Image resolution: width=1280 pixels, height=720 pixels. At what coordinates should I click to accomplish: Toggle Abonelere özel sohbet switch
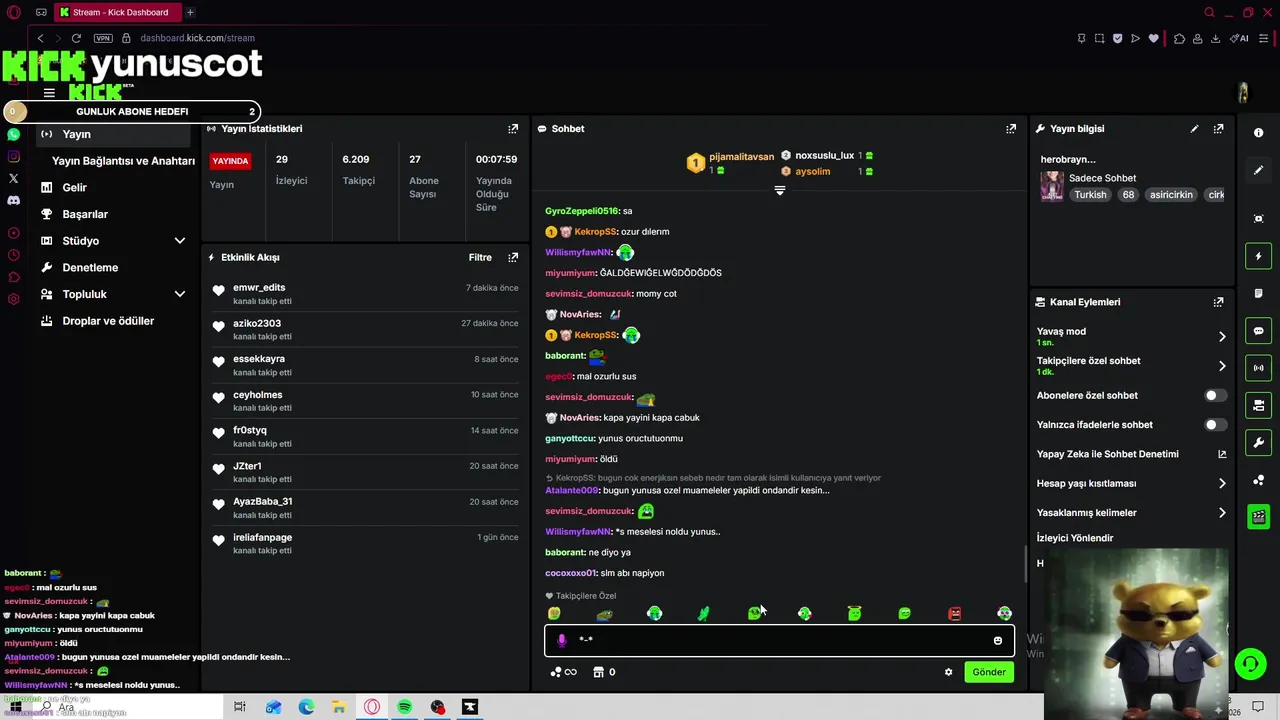point(1215,395)
